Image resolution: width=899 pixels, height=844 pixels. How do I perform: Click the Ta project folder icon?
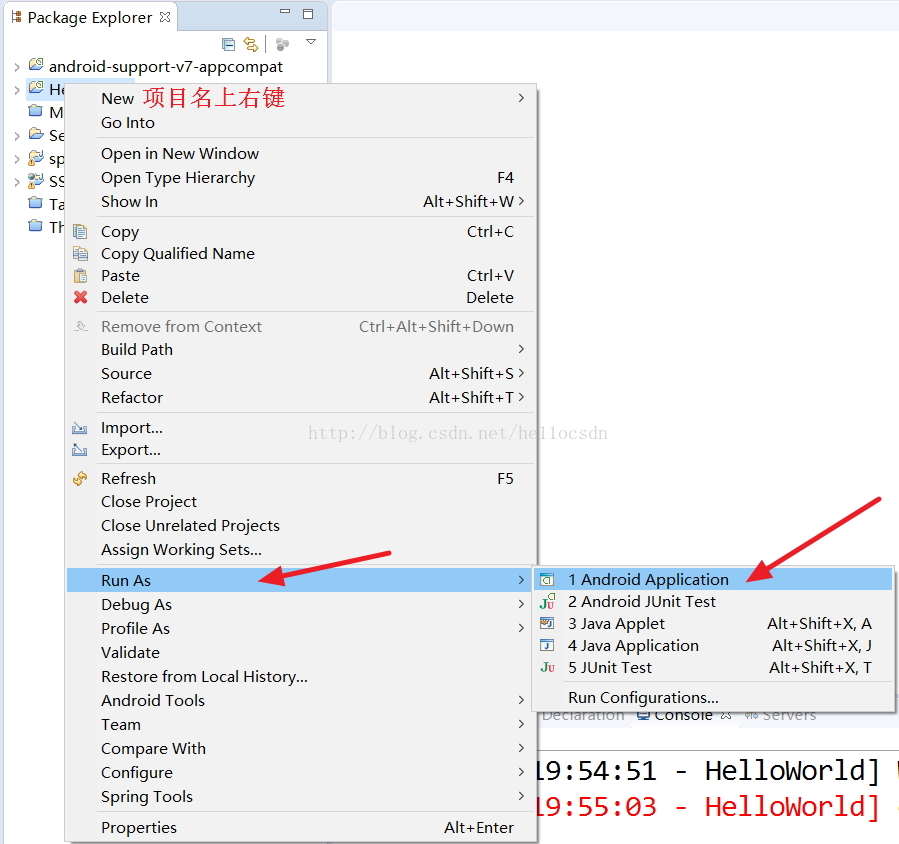[36, 203]
